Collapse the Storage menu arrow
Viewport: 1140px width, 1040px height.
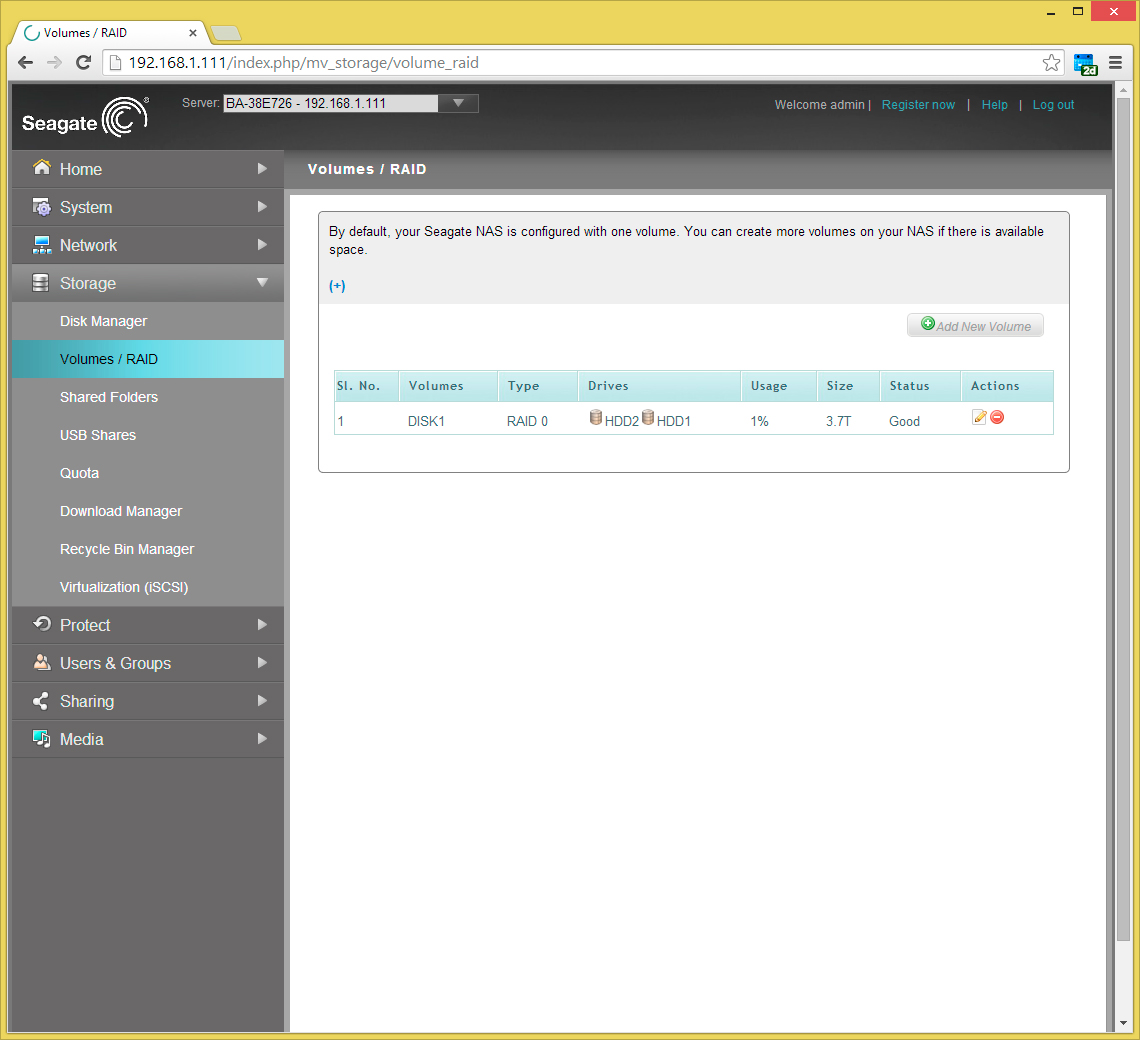click(262, 282)
